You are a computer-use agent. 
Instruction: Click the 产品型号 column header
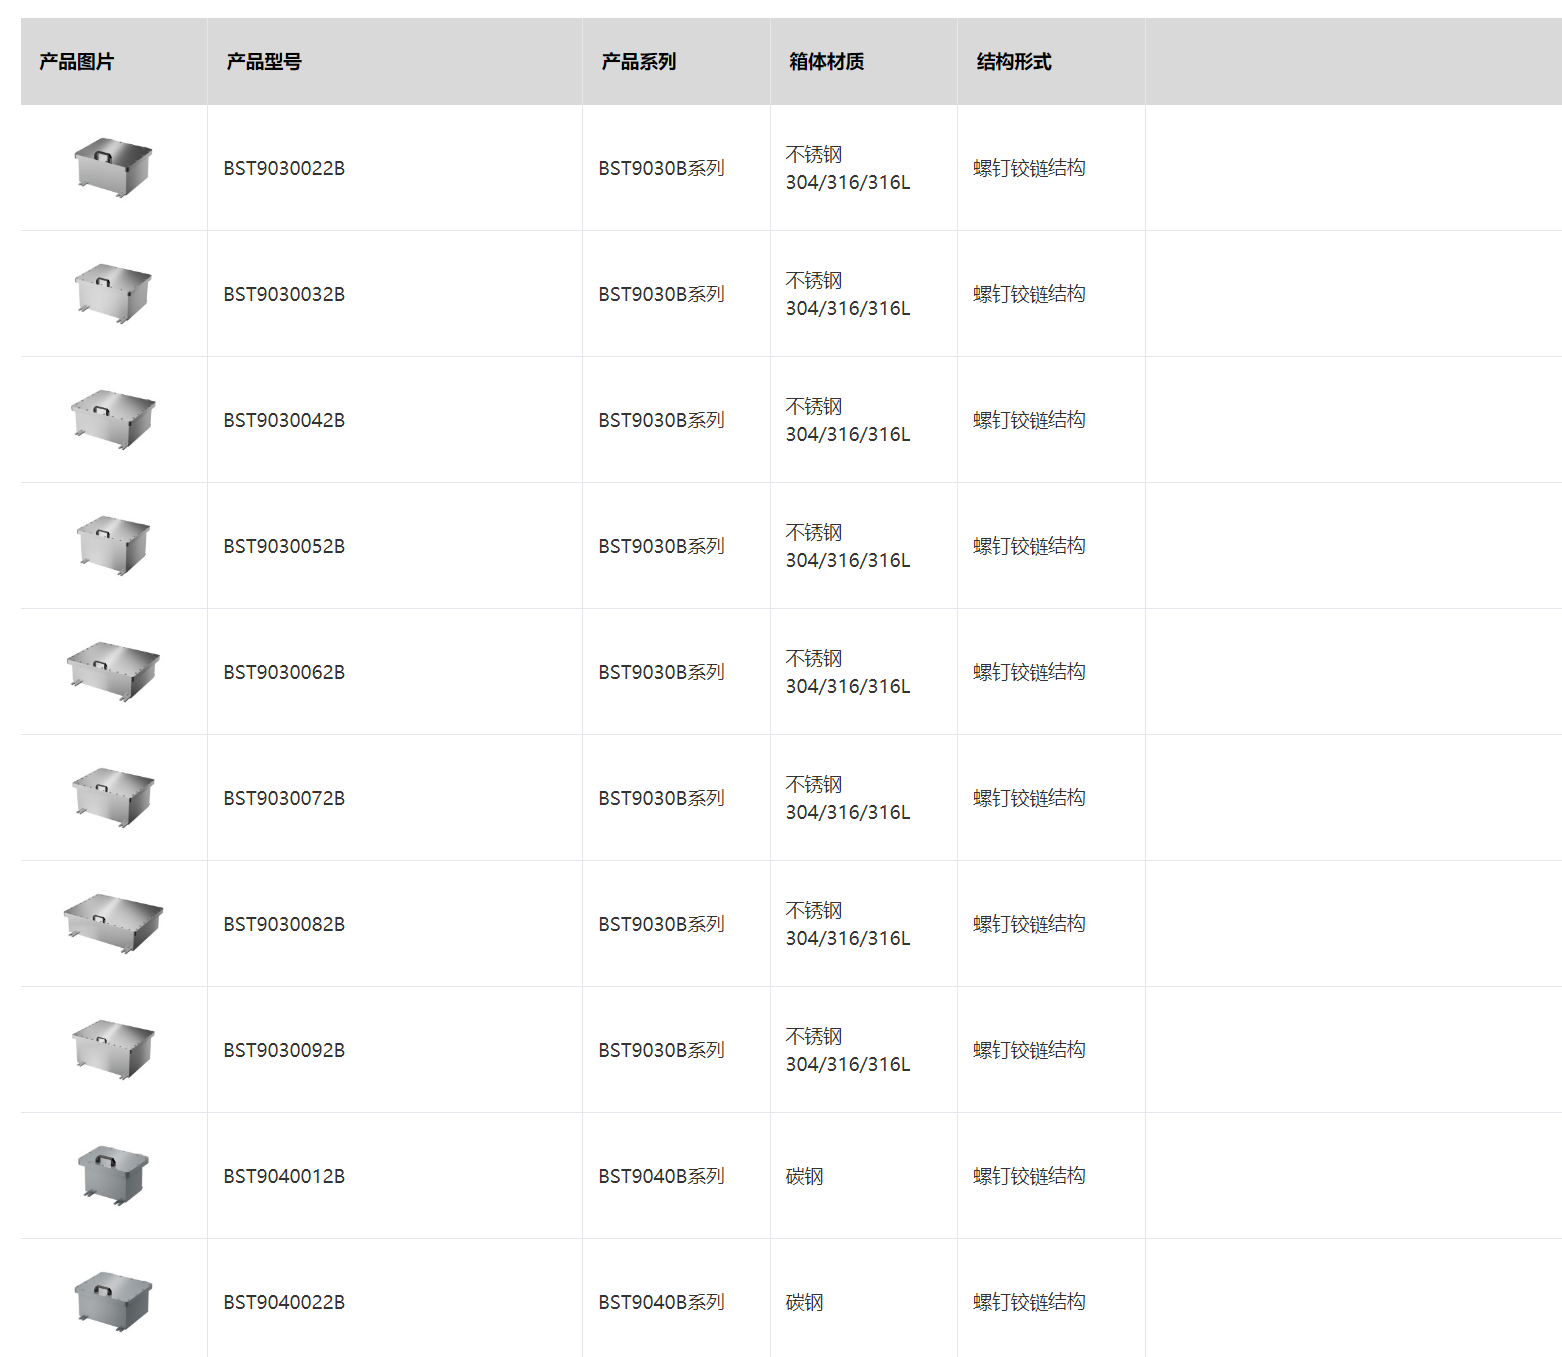264,62
